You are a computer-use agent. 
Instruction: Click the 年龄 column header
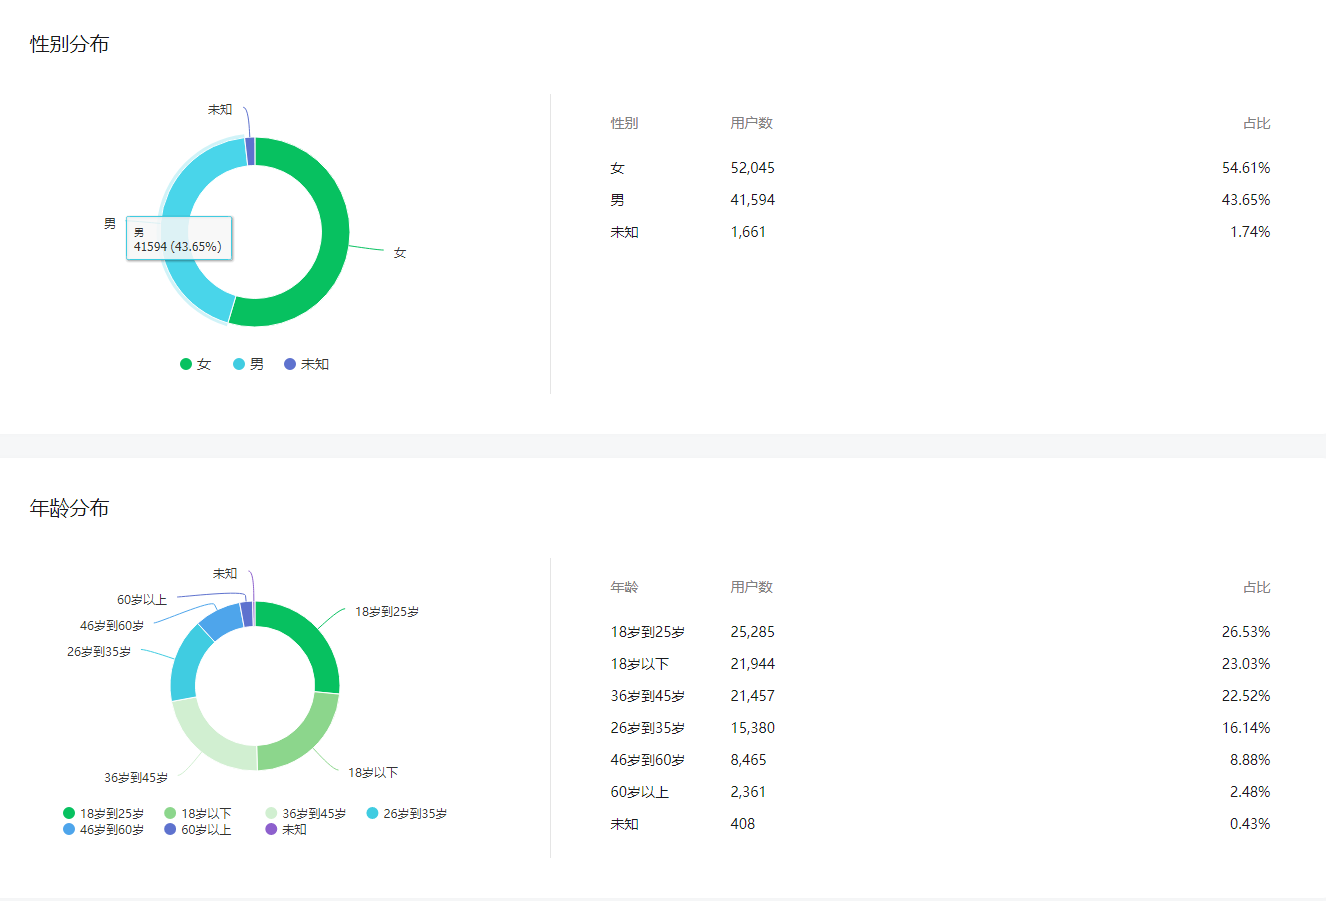coord(624,587)
